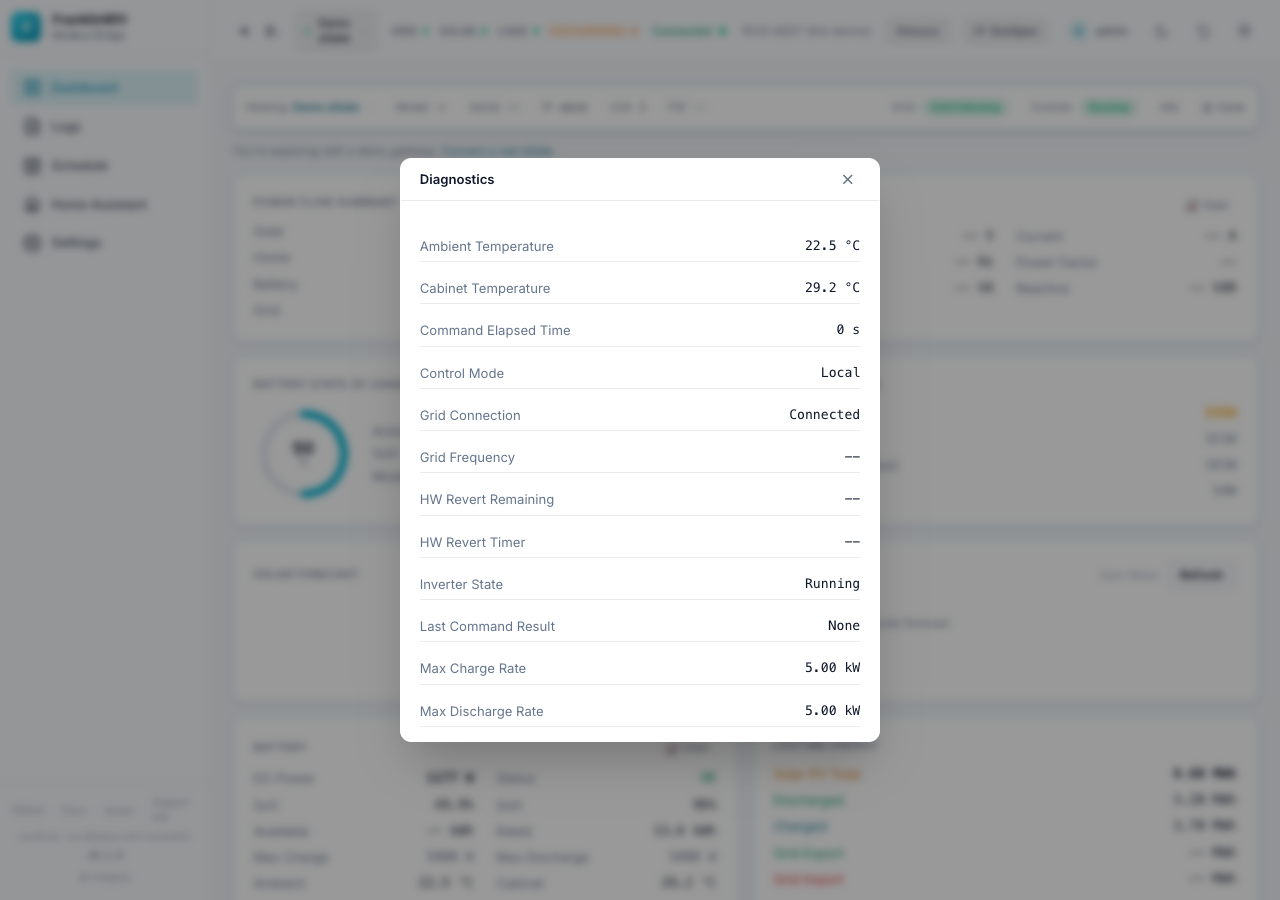Click the Diagnostics dialog title
The height and width of the screenshot is (900, 1280).
[x=457, y=179]
